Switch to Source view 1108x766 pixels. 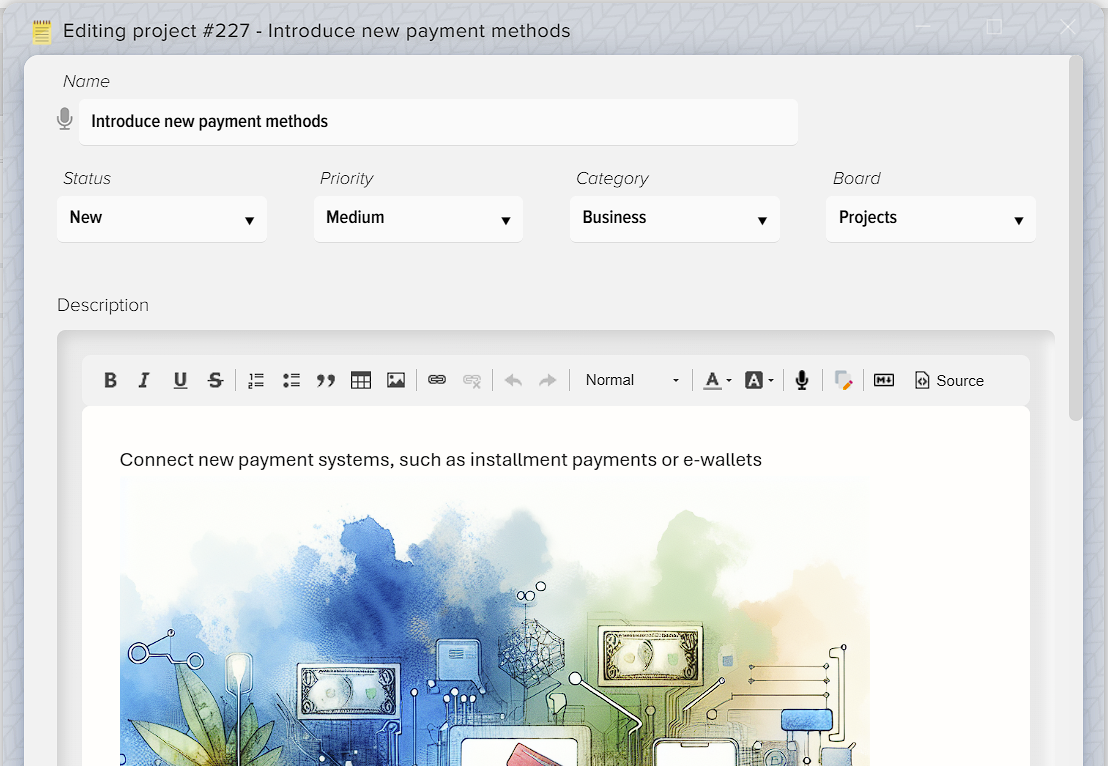[x=949, y=380]
